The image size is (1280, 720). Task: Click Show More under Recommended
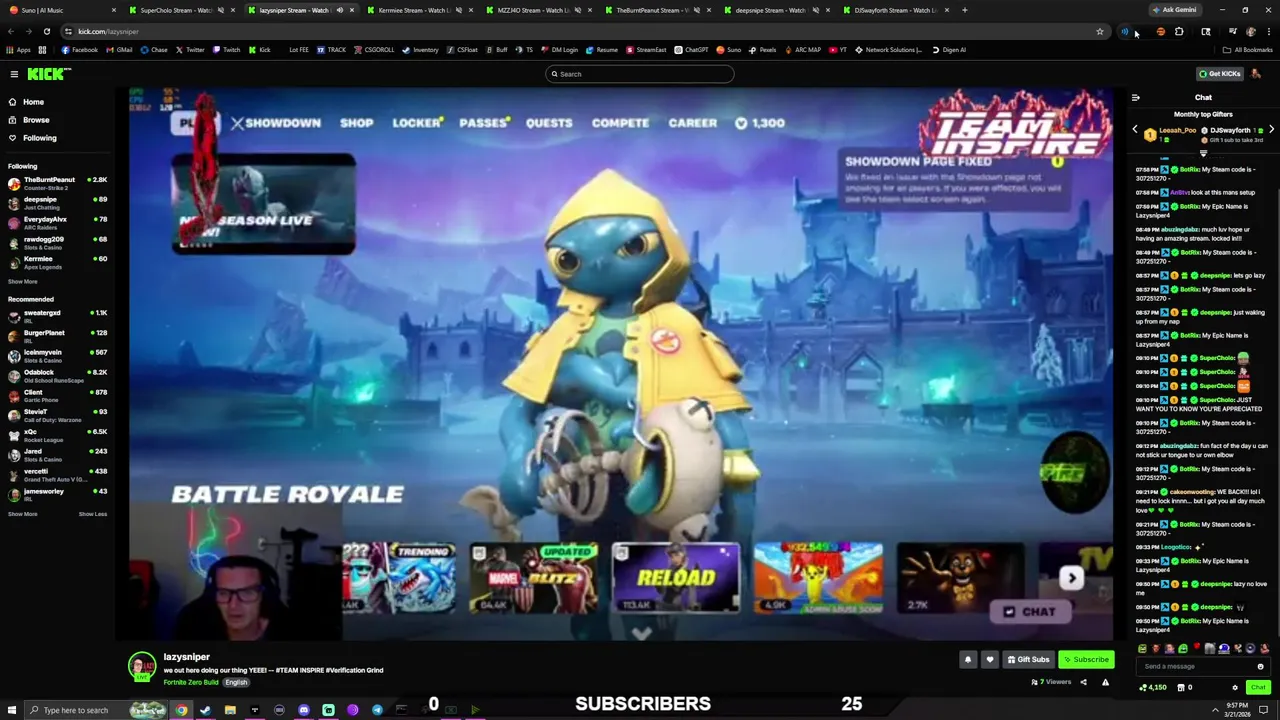(x=23, y=514)
